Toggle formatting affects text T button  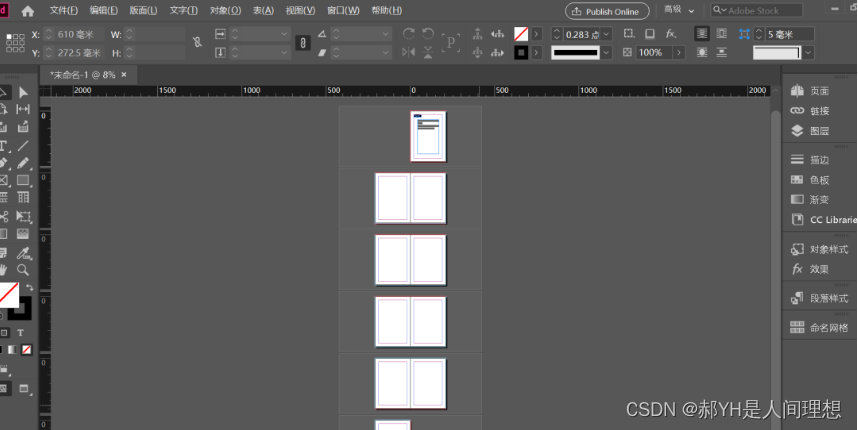(20, 333)
